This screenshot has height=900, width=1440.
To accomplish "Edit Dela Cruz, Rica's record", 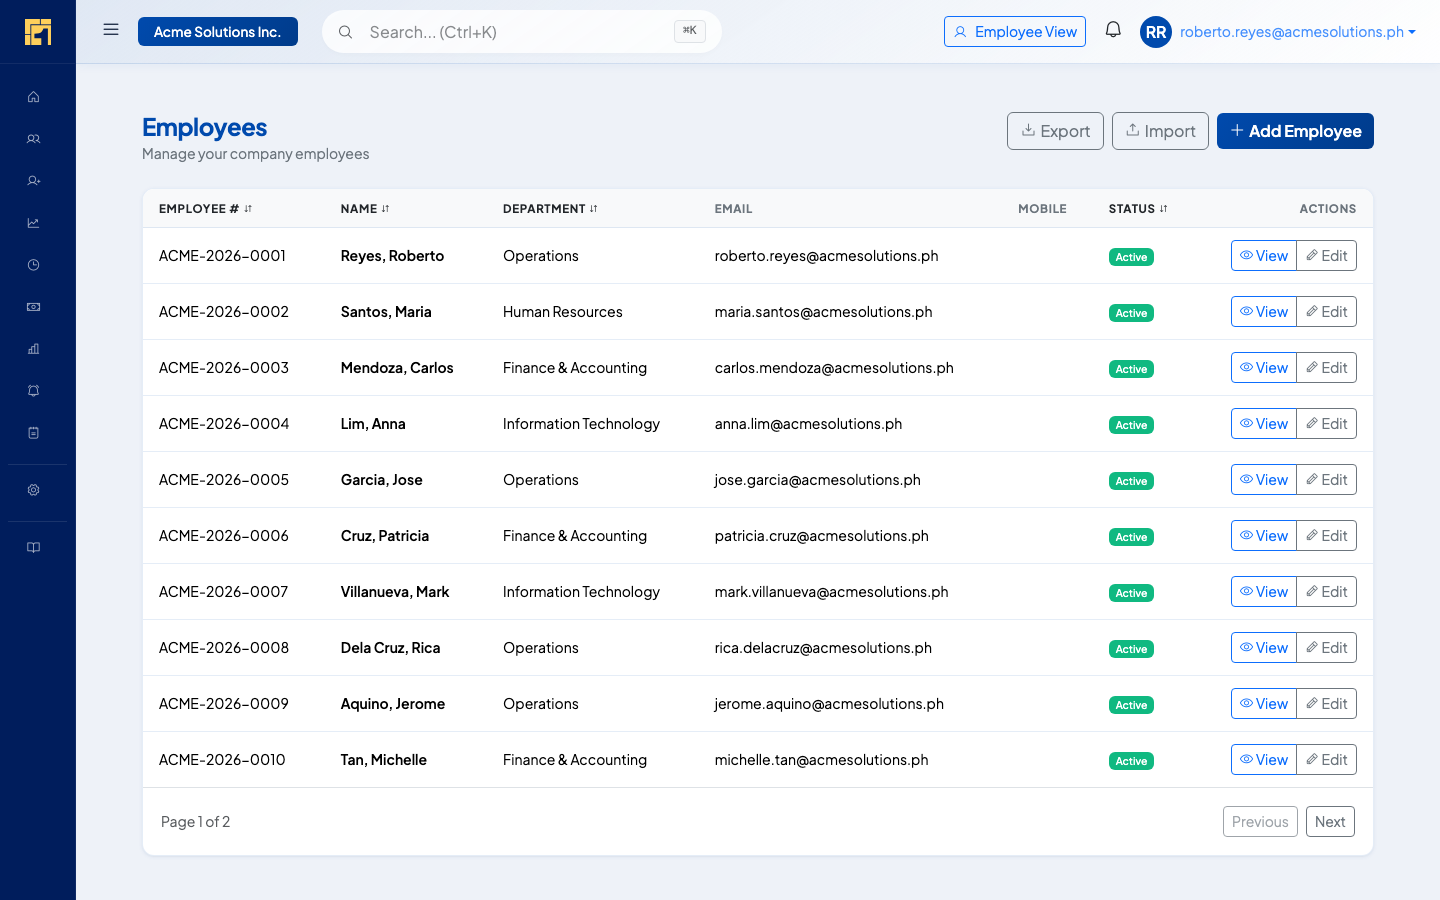I will pos(1327,648).
